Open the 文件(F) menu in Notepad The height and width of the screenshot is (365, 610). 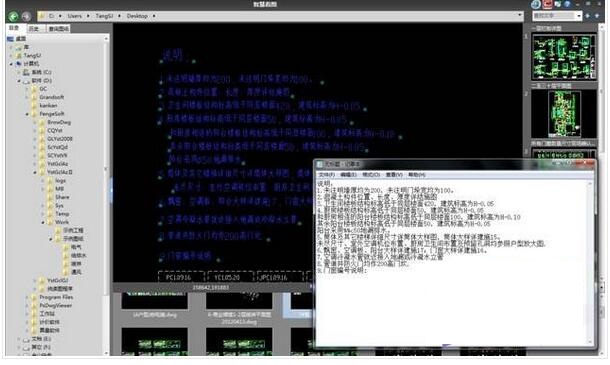327,175
